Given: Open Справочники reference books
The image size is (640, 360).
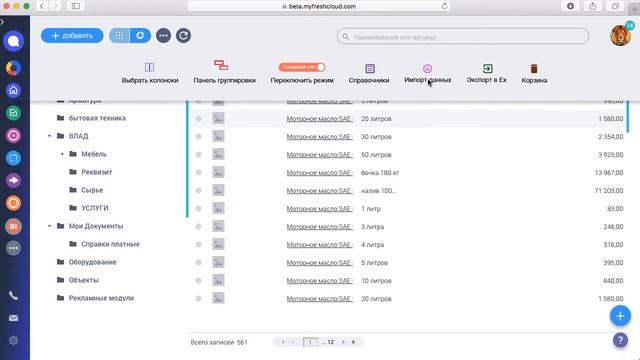Looking at the screenshot, I should [x=369, y=73].
